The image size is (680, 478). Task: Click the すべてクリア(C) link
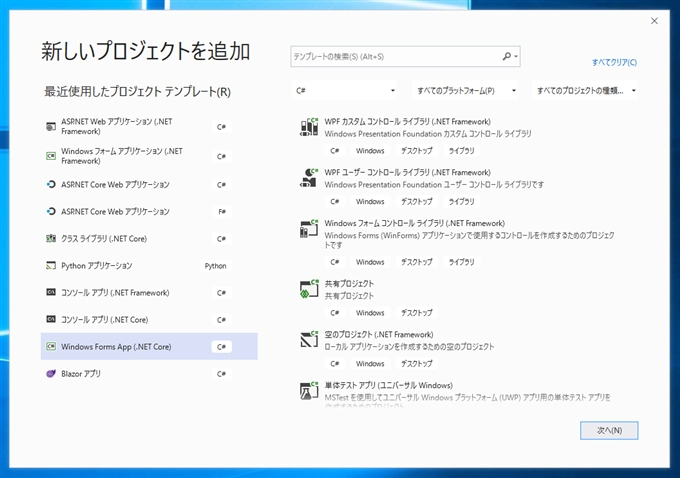point(614,62)
